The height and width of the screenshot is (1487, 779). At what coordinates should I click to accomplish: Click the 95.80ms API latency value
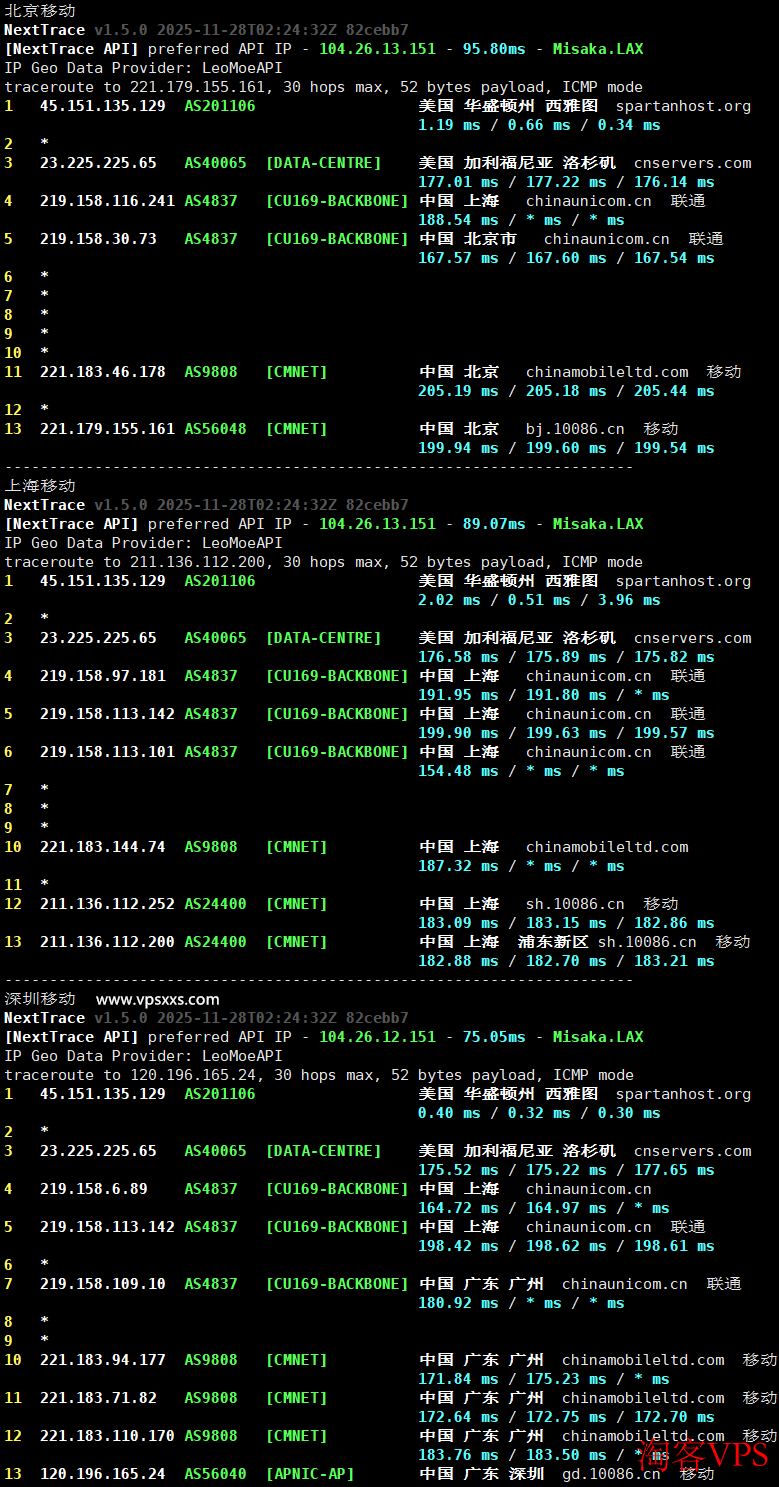493,49
